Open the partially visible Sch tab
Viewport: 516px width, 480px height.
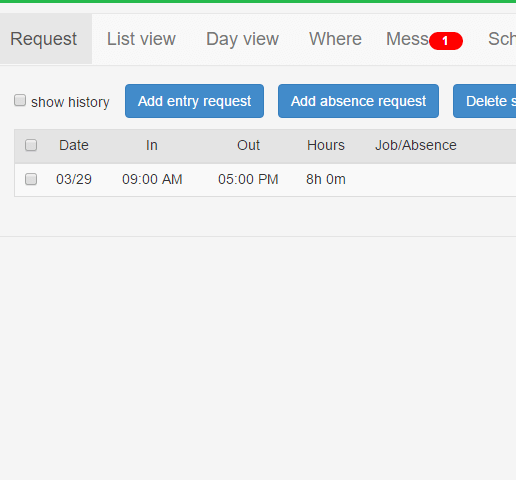pyautogui.click(x=502, y=39)
